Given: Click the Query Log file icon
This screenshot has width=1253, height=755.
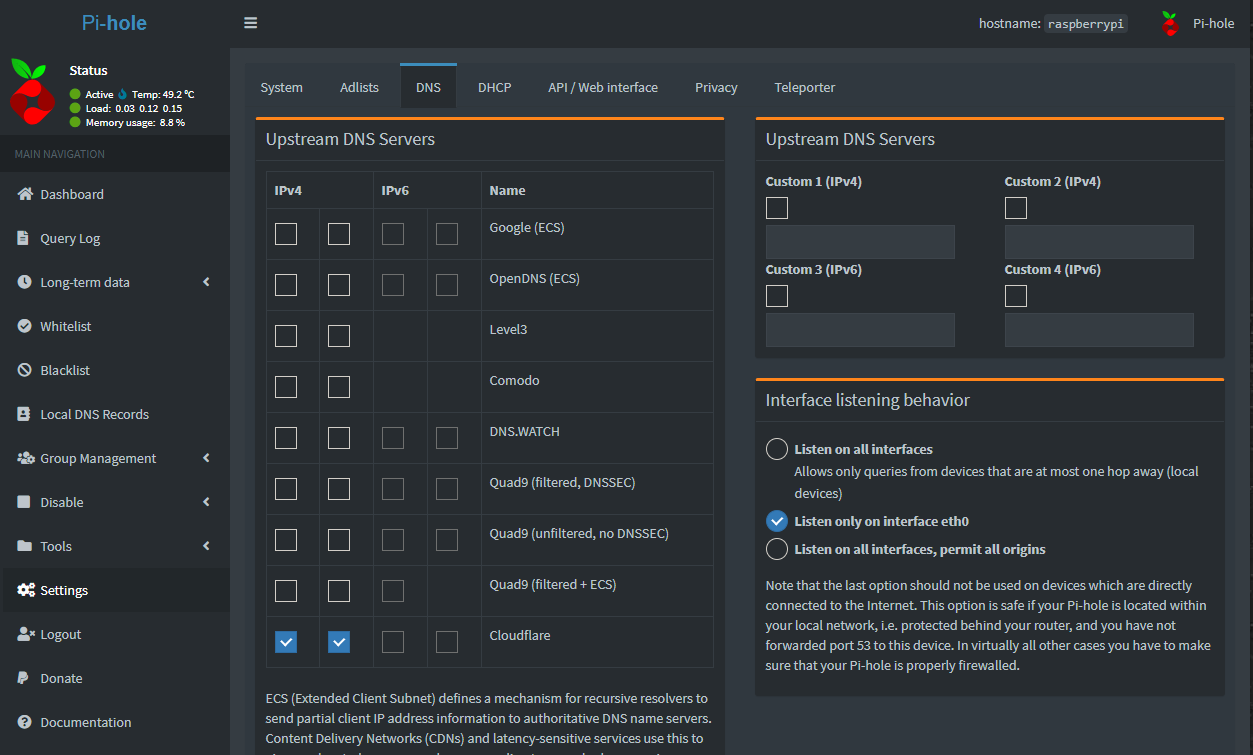Looking at the screenshot, I should (x=23, y=238).
